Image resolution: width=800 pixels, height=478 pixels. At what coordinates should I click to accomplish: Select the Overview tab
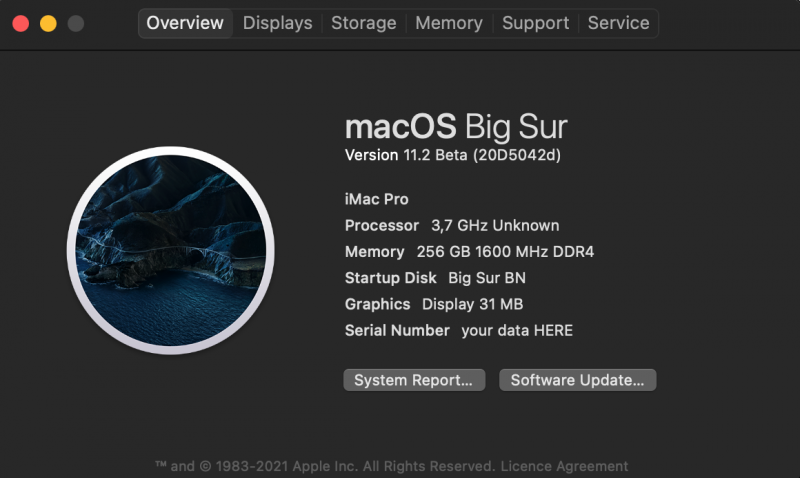[185, 23]
